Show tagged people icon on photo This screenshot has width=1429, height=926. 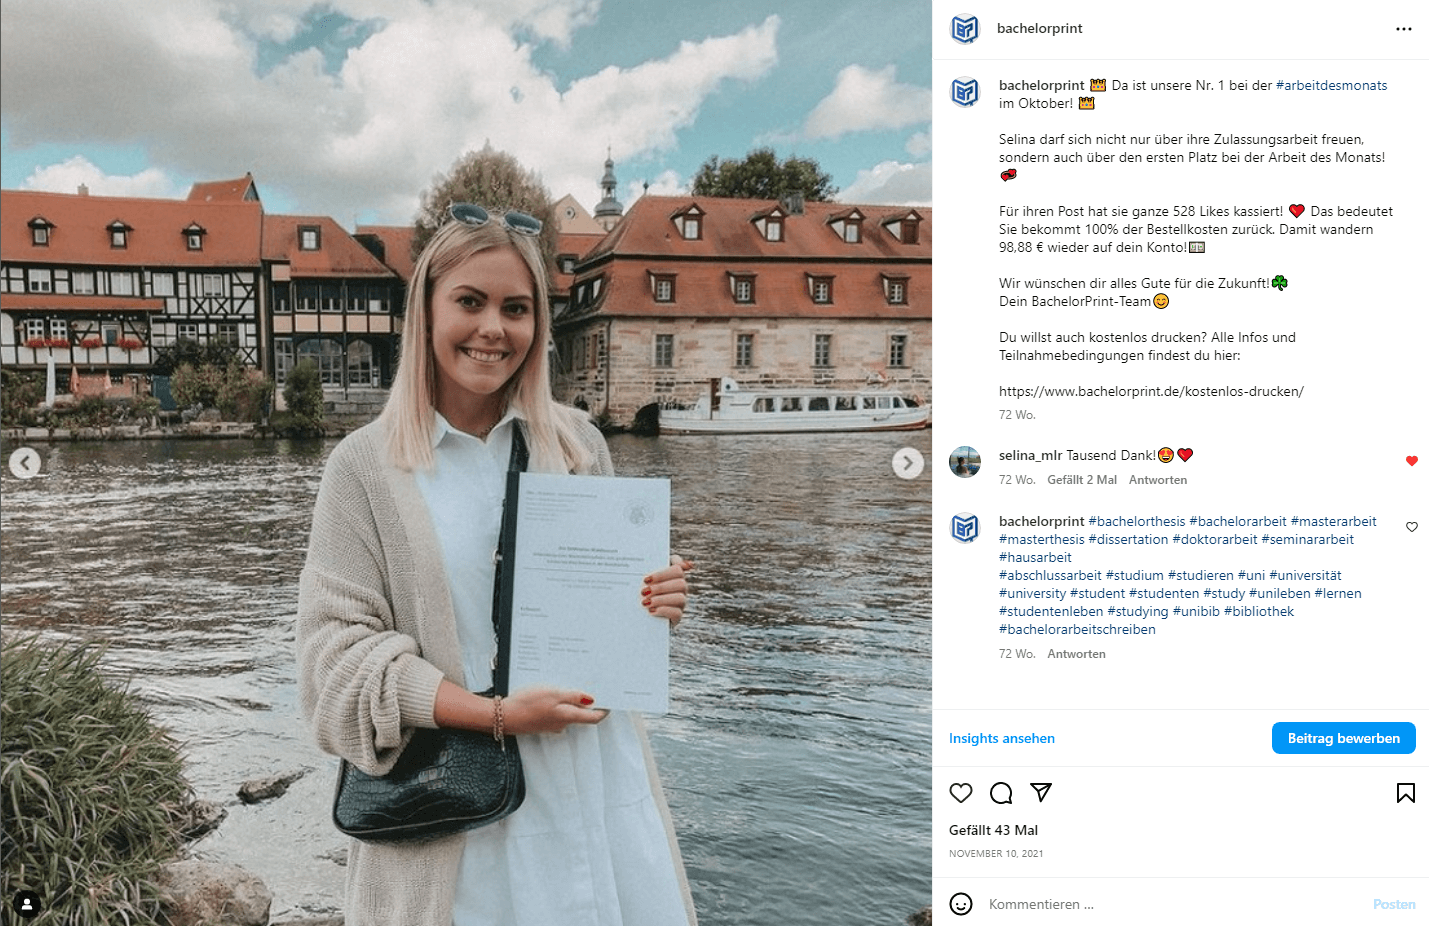[x=27, y=904]
